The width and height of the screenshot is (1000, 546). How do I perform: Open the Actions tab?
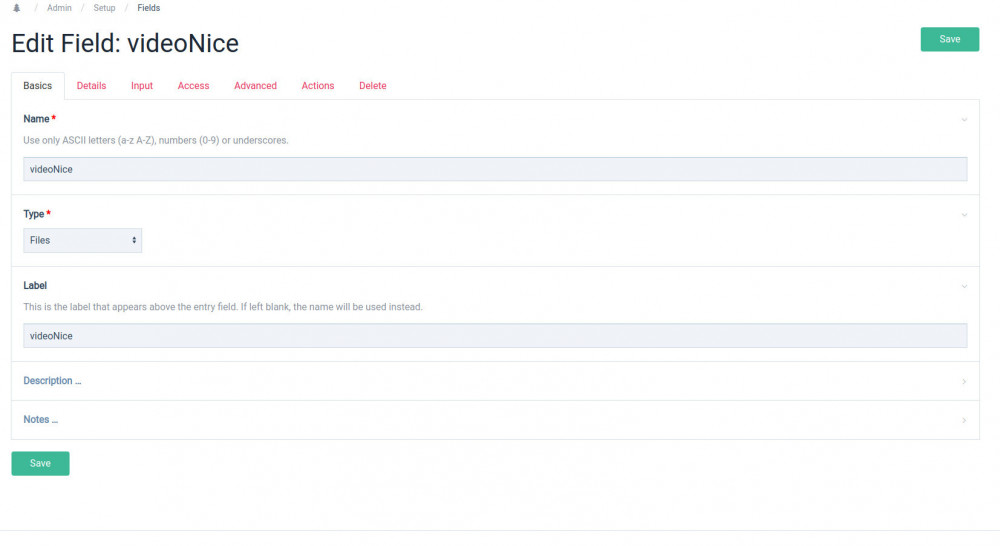[318, 86]
